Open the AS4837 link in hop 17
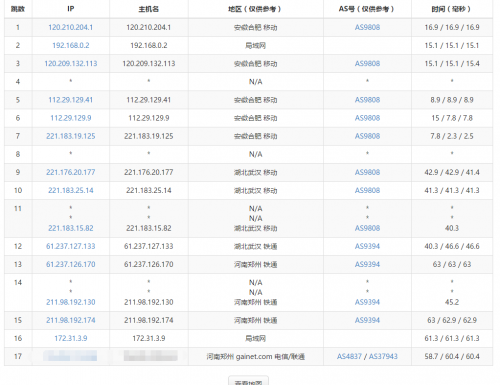Image resolution: width=500 pixels, height=385 pixels. tap(349, 356)
